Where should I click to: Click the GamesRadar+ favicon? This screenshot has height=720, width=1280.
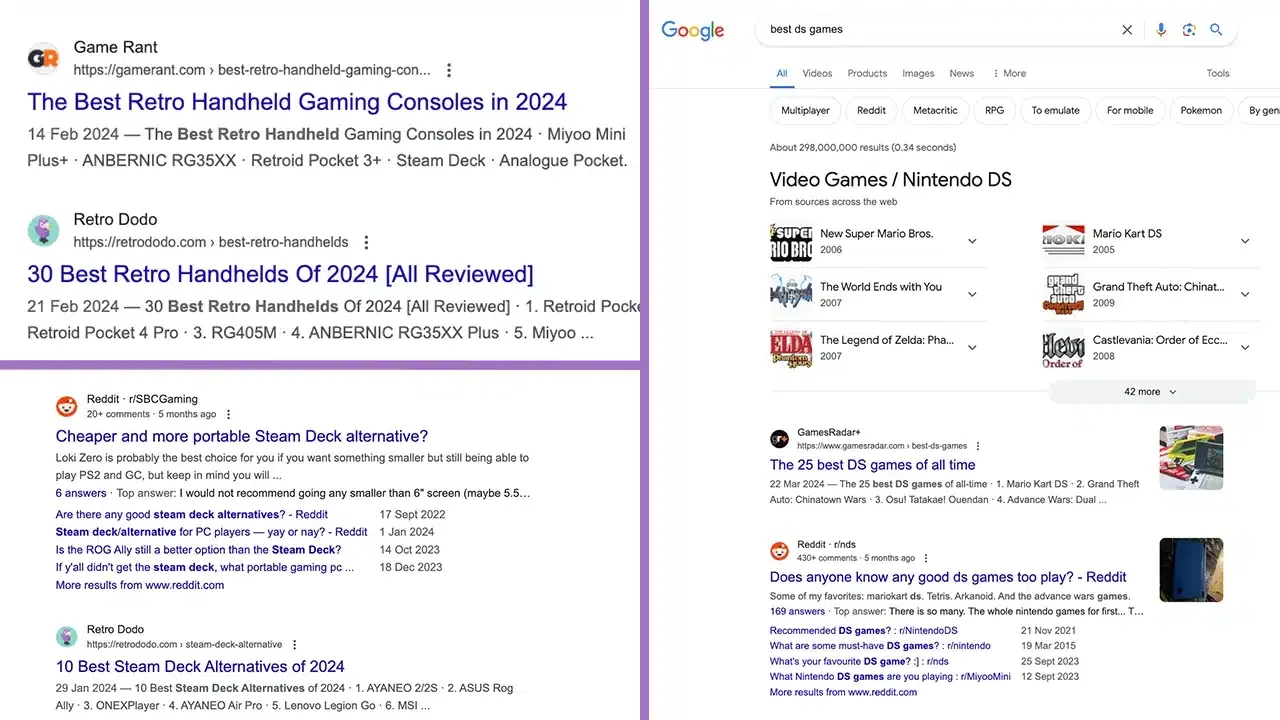tap(779, 439)
